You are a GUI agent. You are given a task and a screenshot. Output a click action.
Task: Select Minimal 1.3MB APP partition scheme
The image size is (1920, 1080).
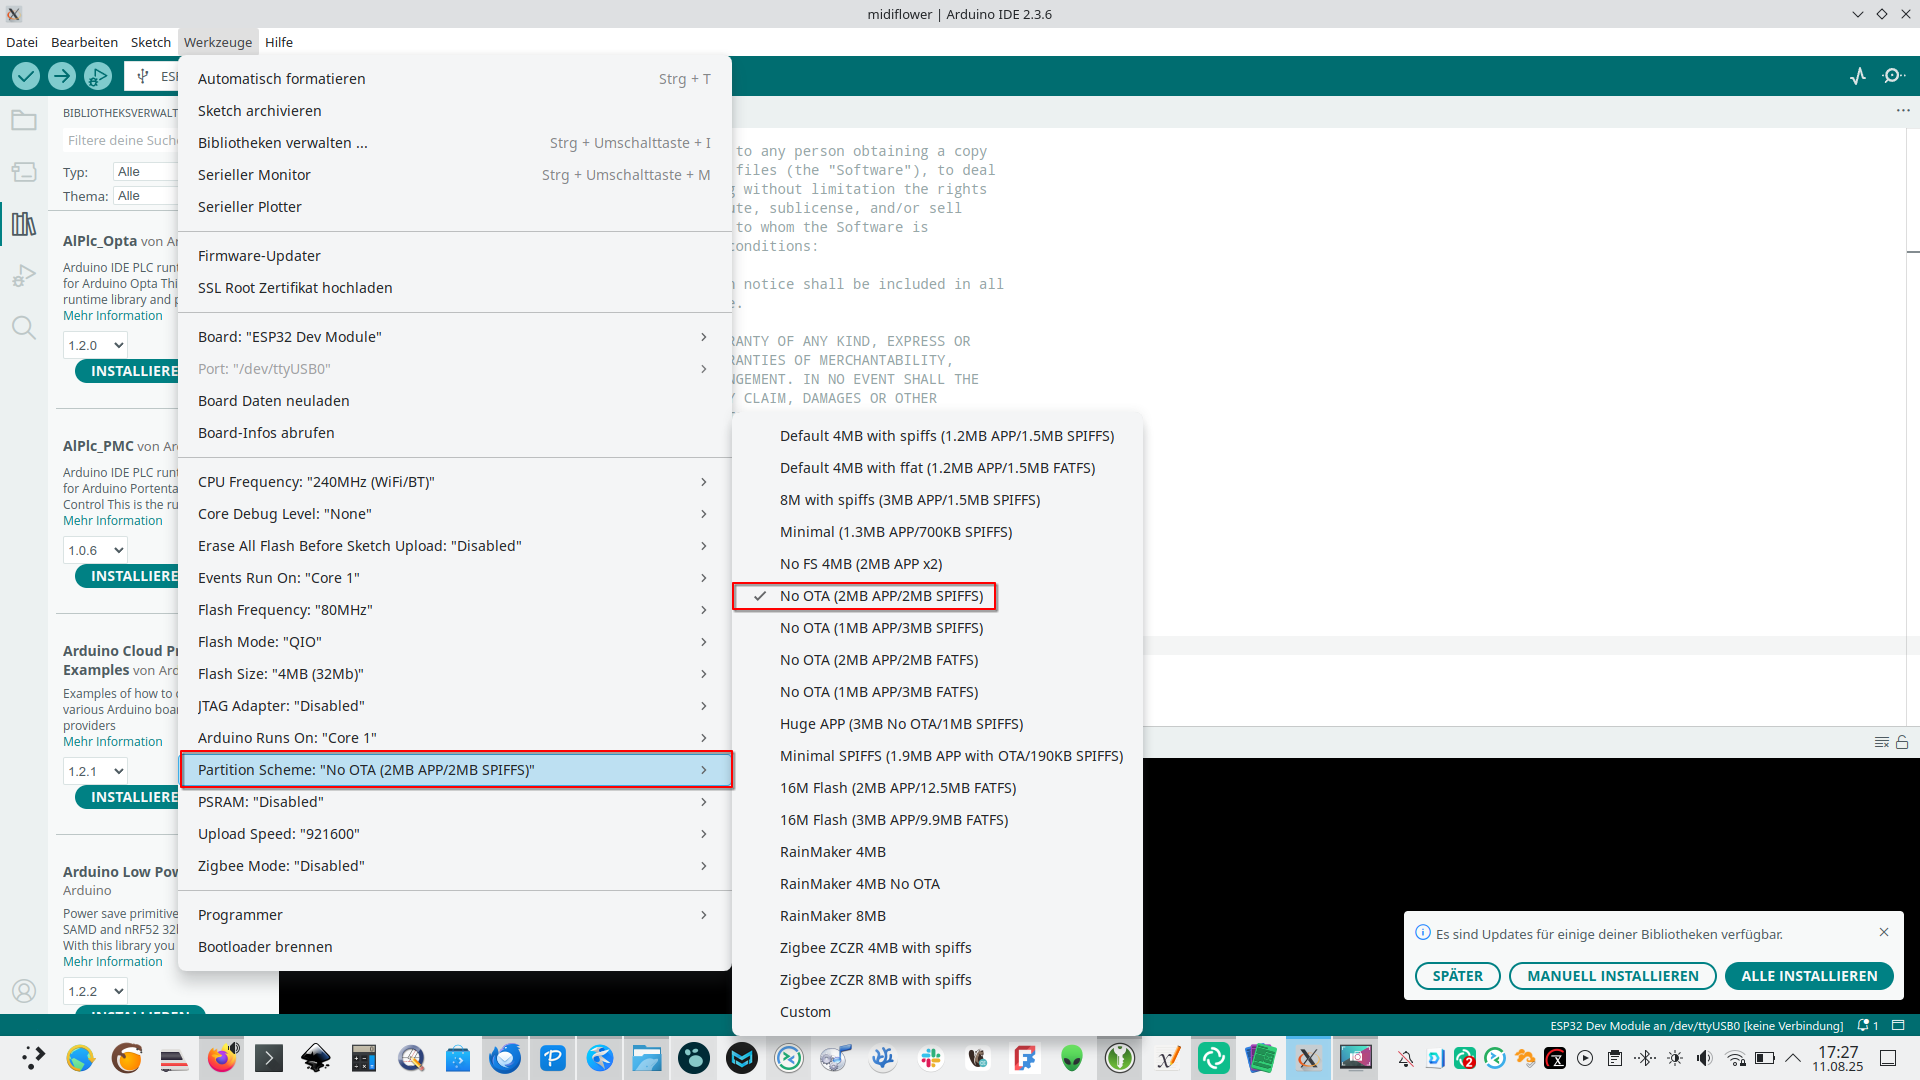[937, 532]
